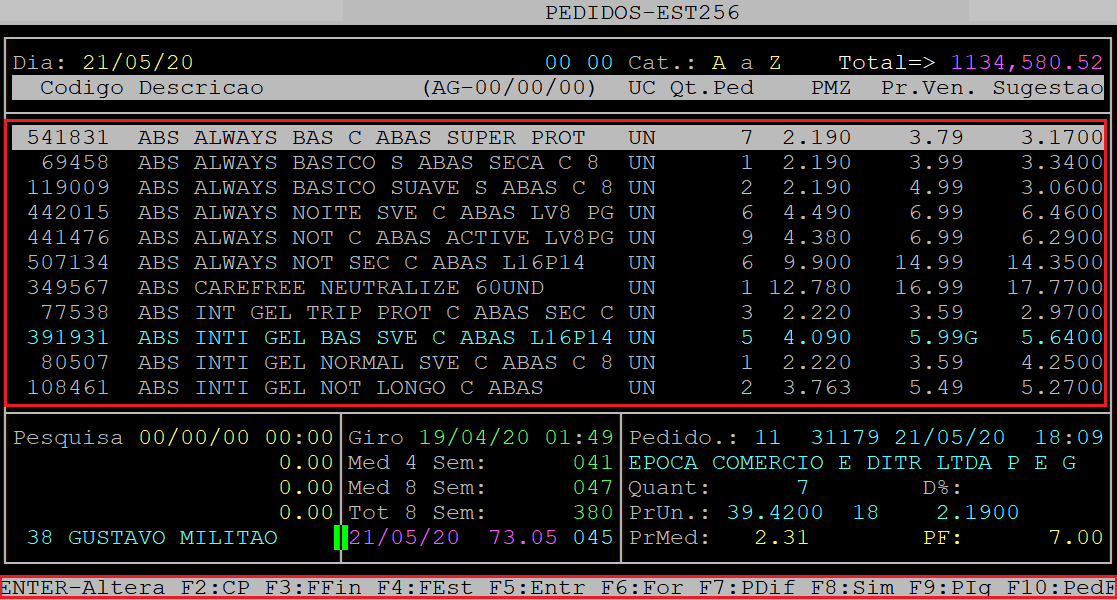Image resolution: width=1117 pixels, height=600 pixels.
Task: Click the Total value 1134,580.52
Action: [1026, 62]
